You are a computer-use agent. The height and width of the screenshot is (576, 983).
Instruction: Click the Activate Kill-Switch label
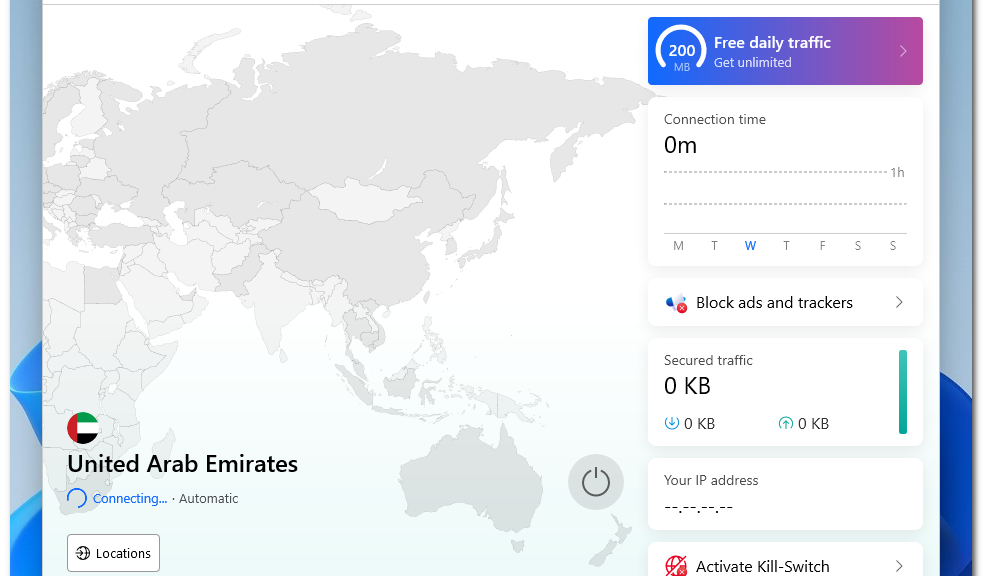tap(762, 566)
